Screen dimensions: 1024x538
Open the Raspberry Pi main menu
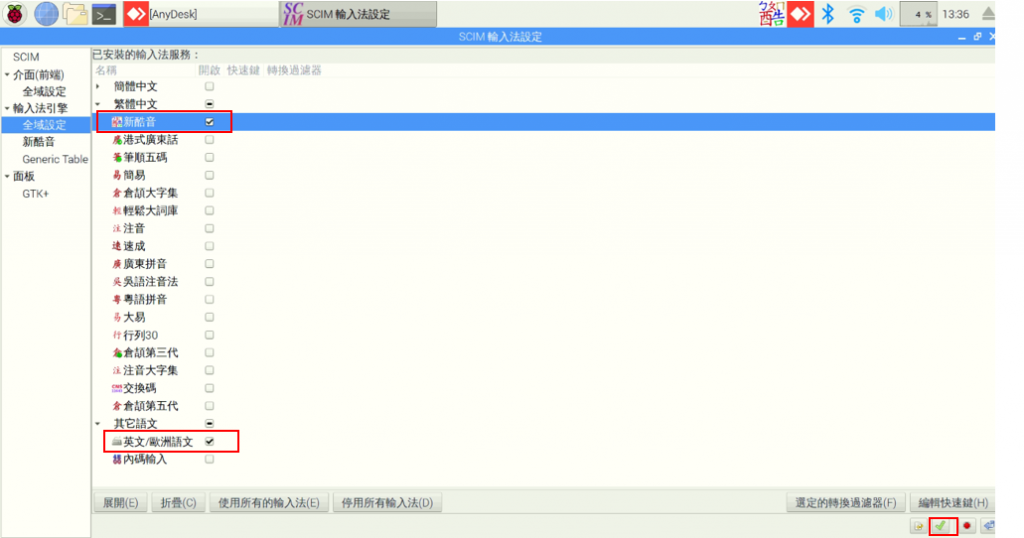14,14
